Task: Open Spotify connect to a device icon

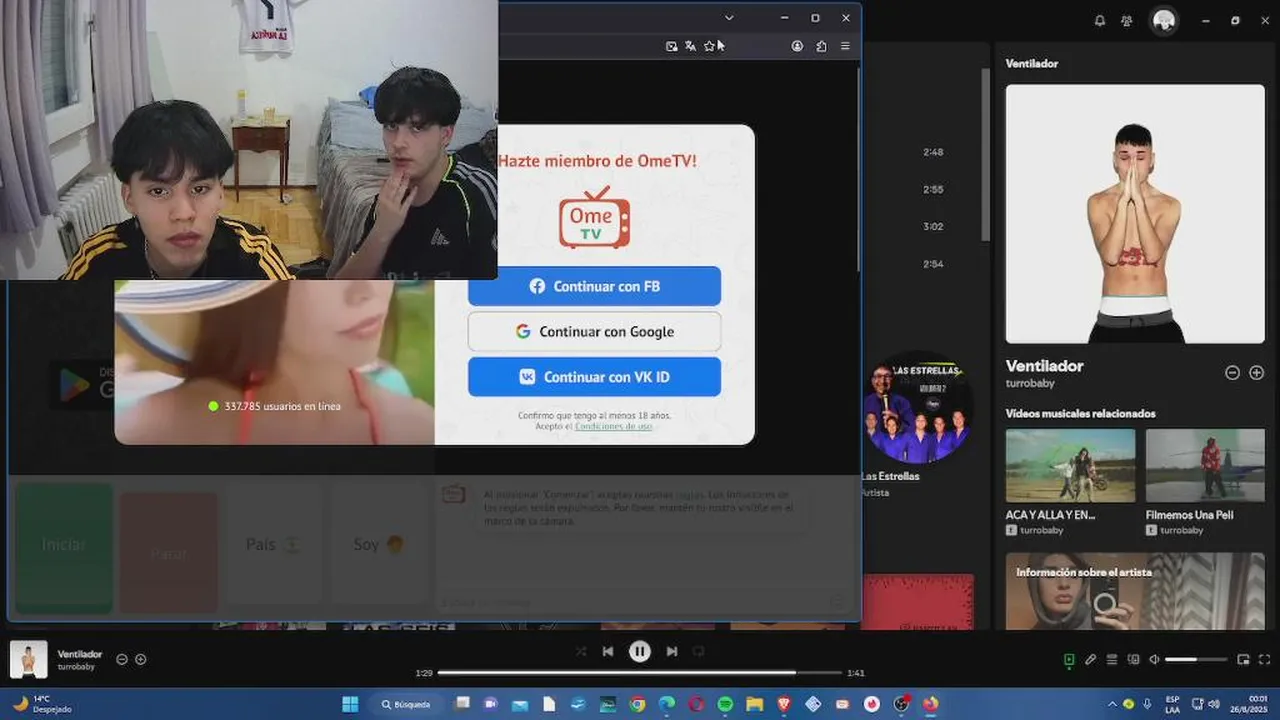Action: (x=1134, y=659)
